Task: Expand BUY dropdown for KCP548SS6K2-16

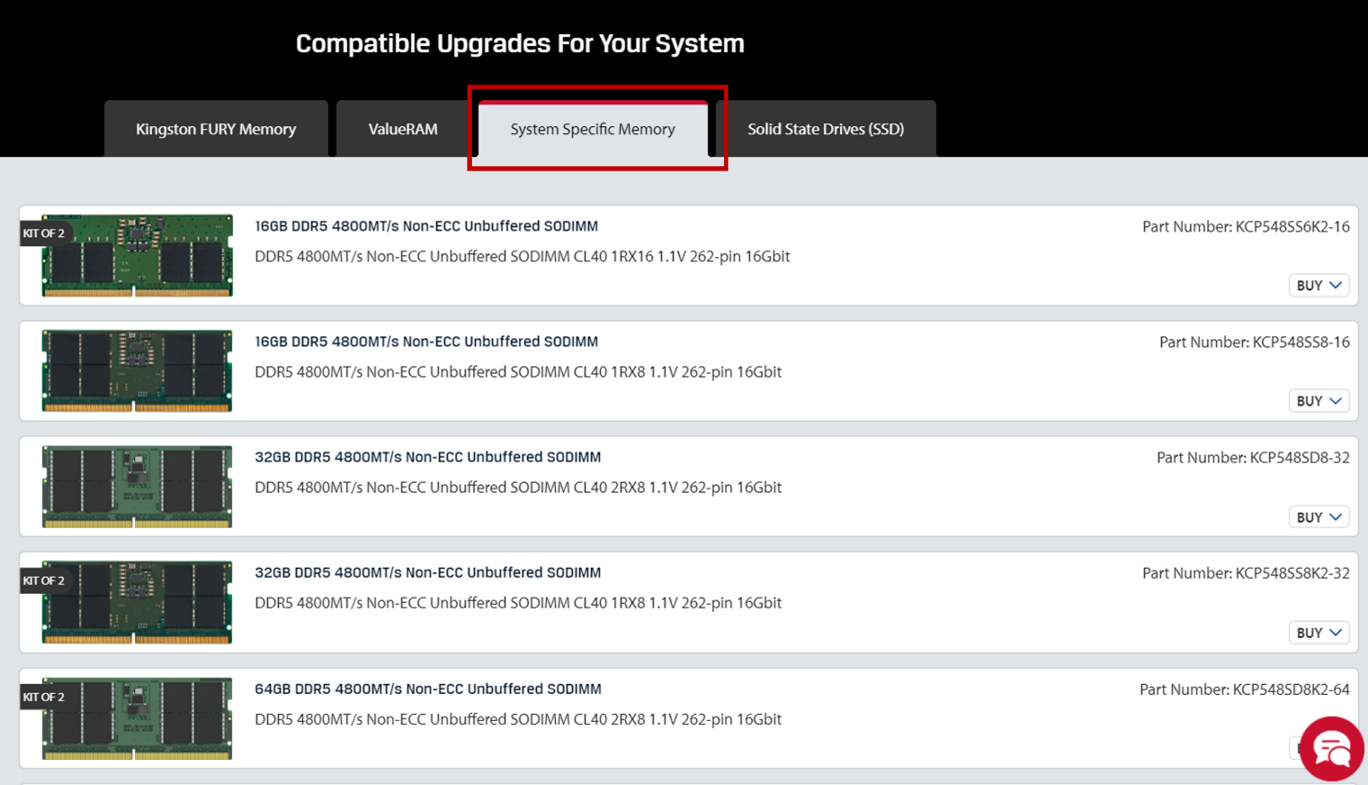Action: coord(1319,285)
